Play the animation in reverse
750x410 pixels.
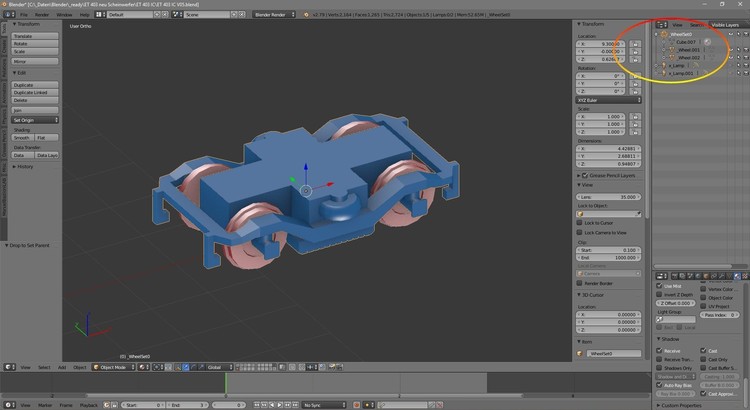273,405
